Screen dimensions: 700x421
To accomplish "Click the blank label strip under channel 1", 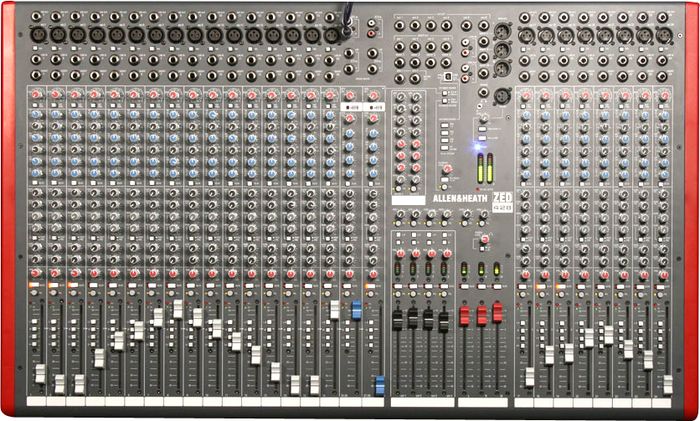I will (36, 402).
